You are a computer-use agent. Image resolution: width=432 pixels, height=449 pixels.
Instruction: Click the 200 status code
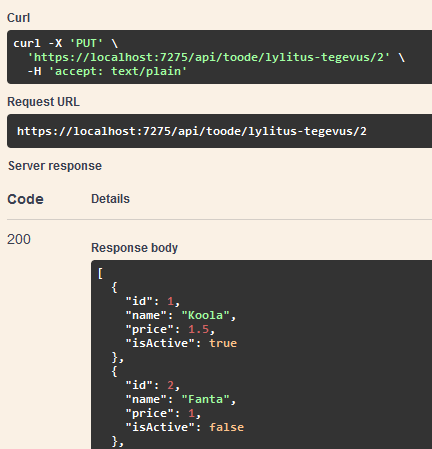tap(19, 239)
